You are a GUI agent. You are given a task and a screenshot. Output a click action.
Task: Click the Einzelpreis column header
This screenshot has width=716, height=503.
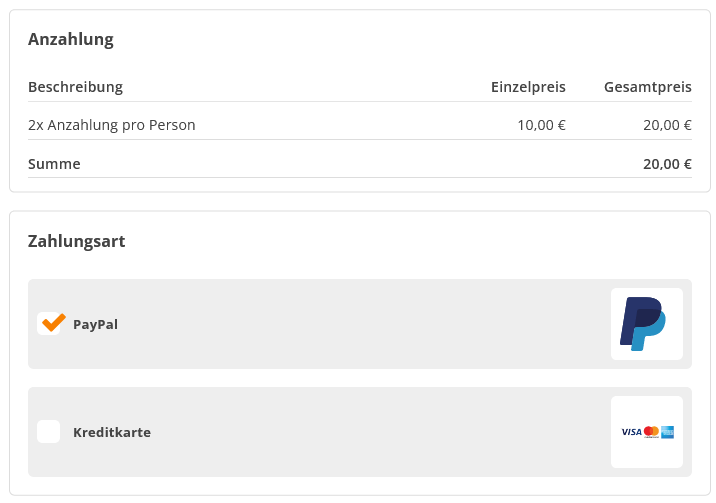[x=528, y=87]
